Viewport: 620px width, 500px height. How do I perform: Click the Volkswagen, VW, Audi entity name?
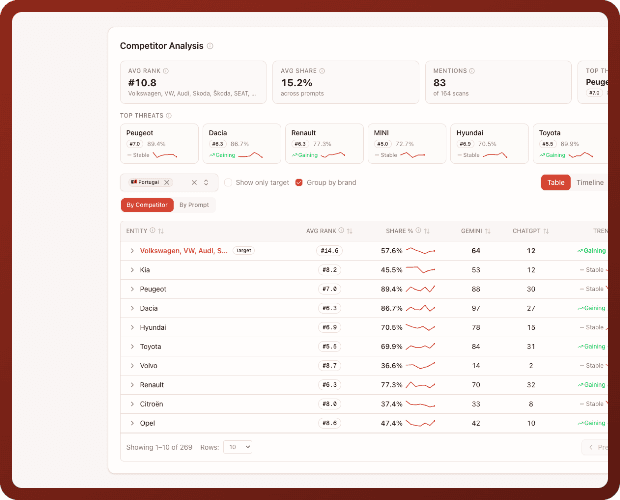(x=183, y=251)
